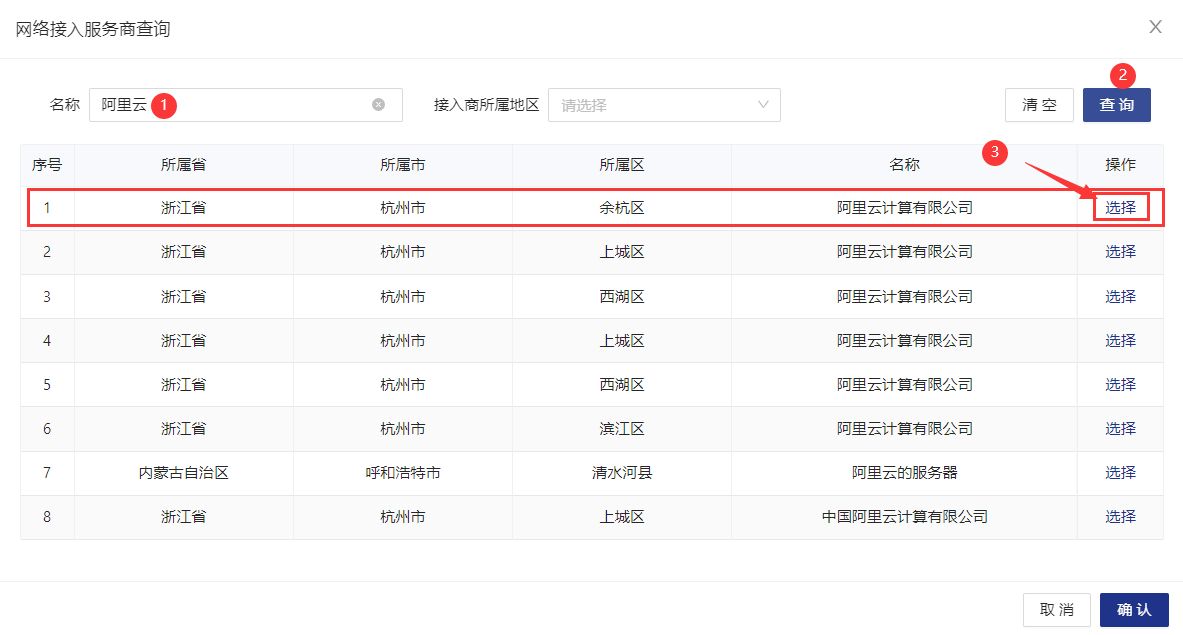Click the 所属省 column header

(184, 164)
